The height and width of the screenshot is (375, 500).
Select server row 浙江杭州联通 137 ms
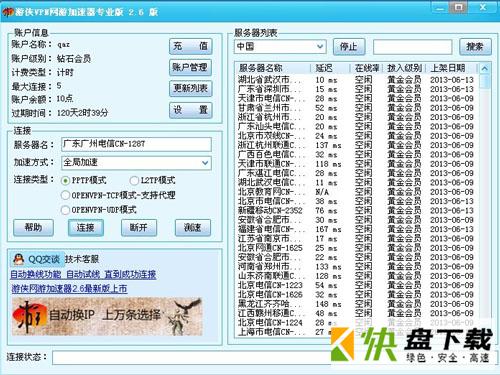point(356,145)
